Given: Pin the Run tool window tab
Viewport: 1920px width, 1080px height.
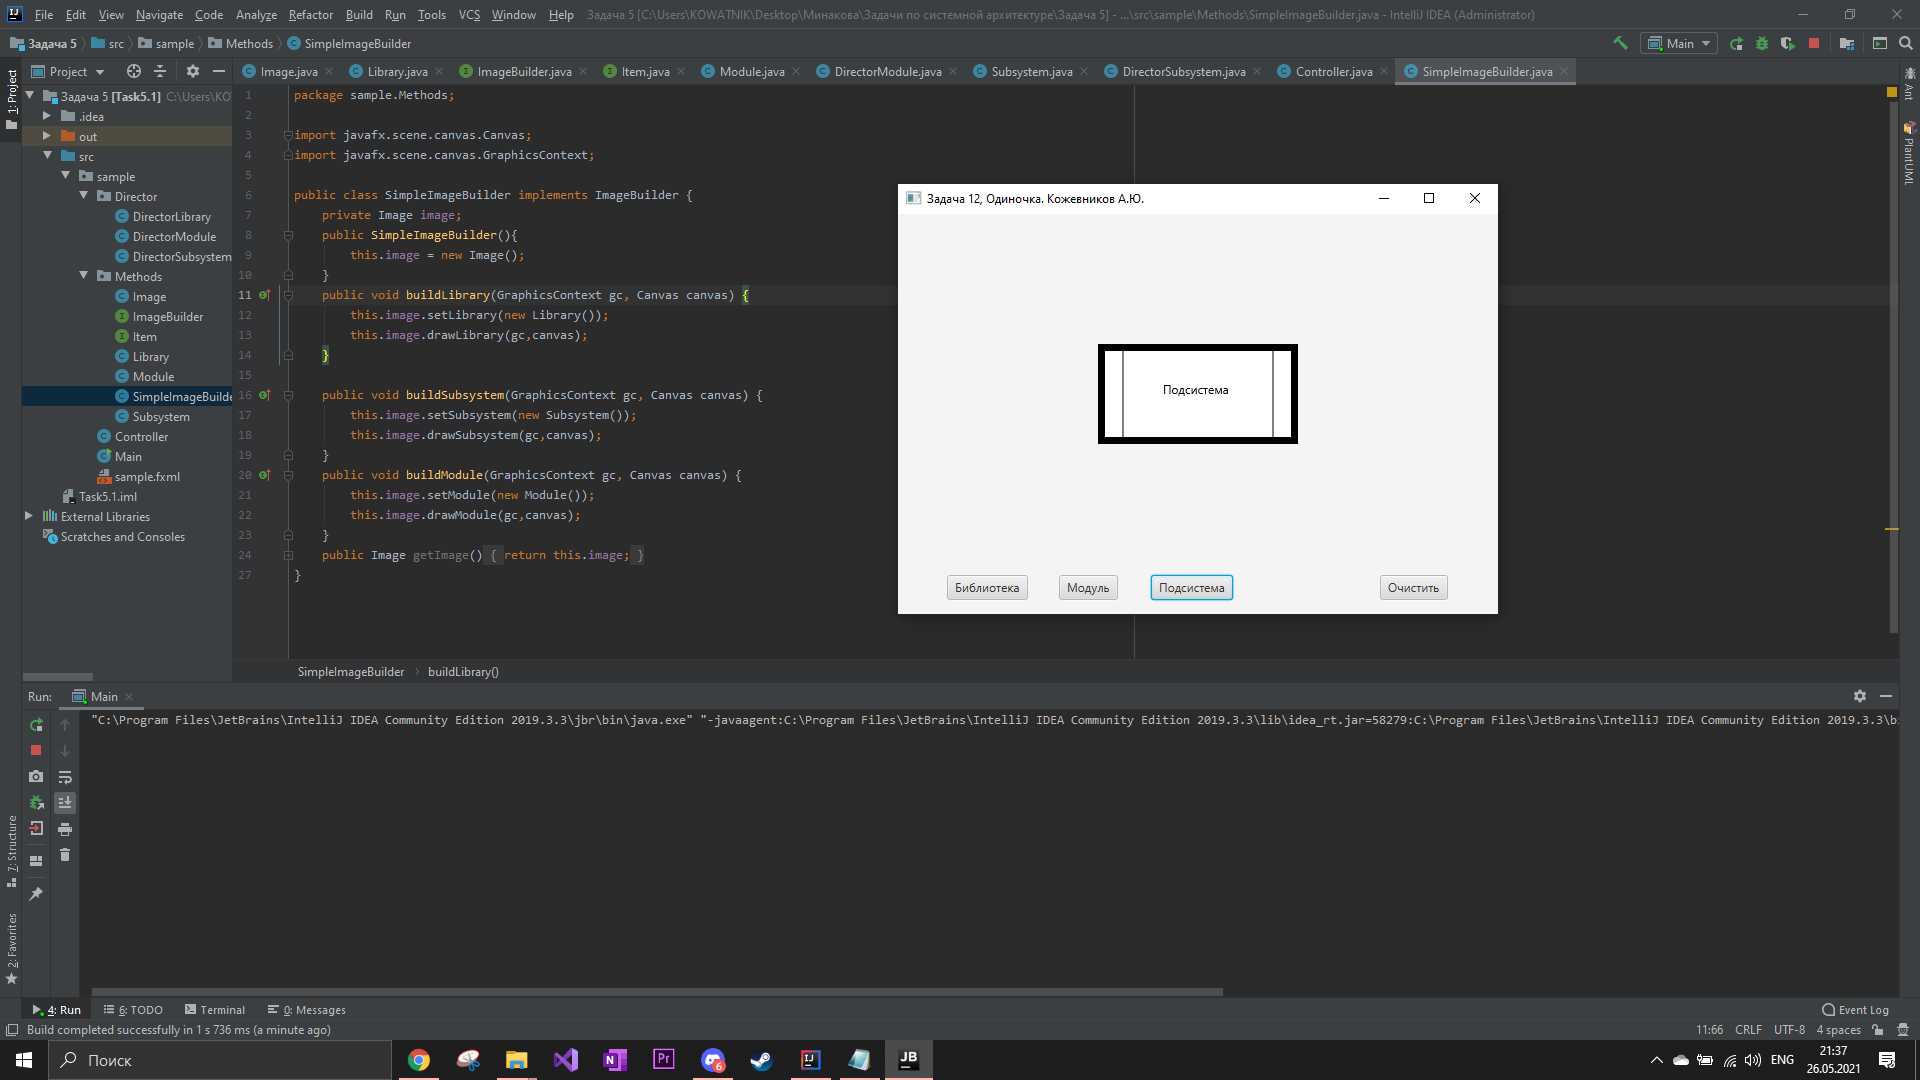Looking at the screenshot, I should click(36, 893).
